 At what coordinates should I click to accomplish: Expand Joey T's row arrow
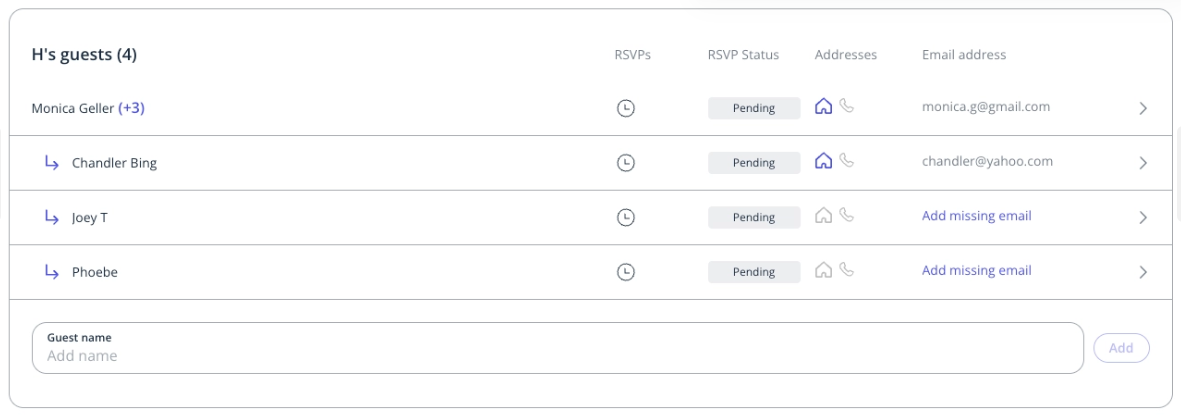pos(1143,217)
